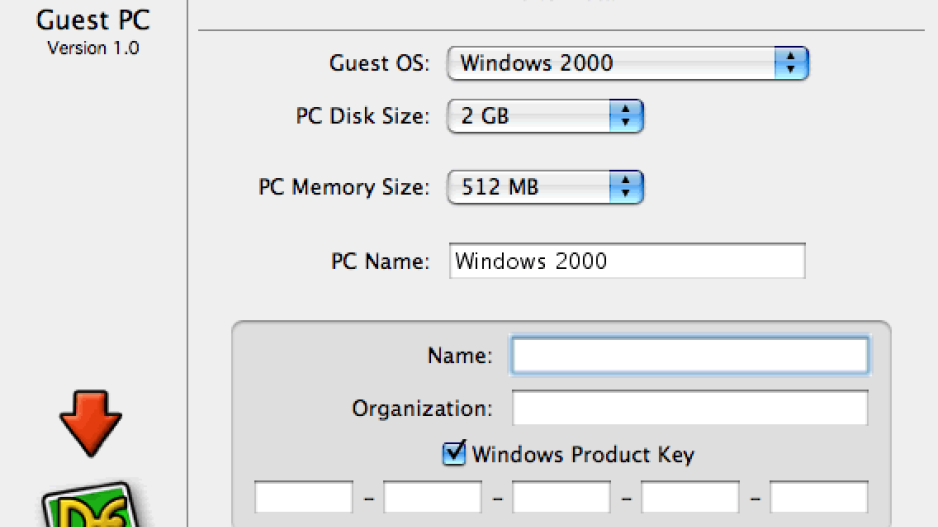Click the first product key segment field
The width and height of the screenshot is (938, 527).
point(304,496)
